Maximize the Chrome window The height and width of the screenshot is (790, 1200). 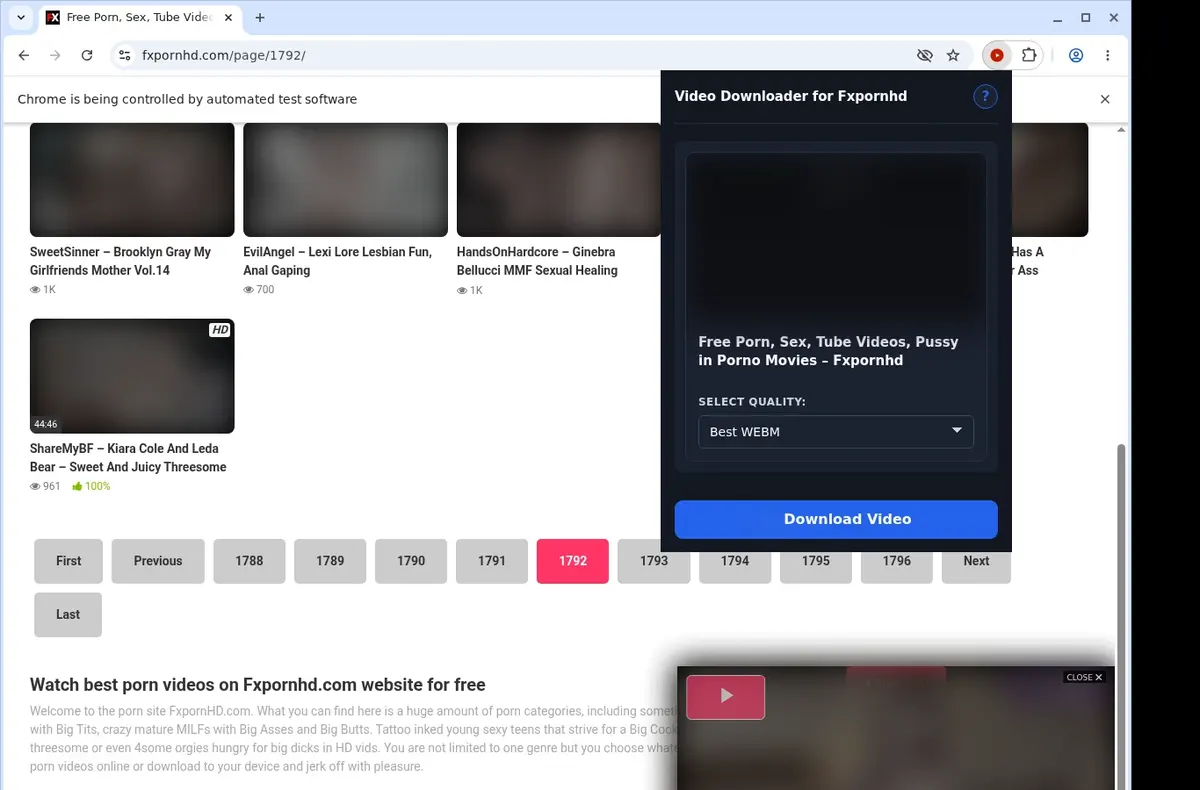tap(1086, 17)
